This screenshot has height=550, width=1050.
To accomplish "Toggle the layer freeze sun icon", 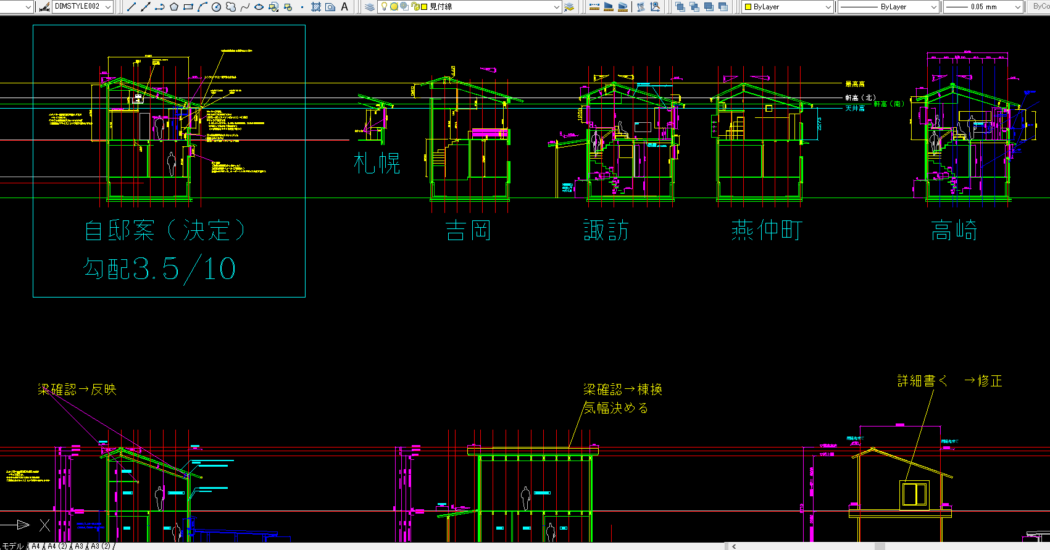I will coord(395,7).
